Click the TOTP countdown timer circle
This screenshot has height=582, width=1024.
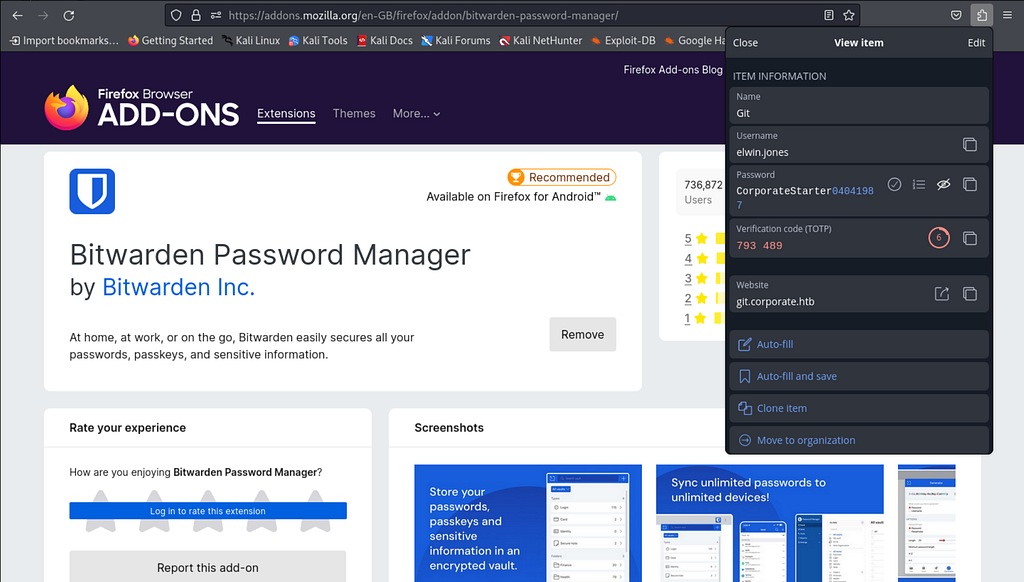[x=939, y=238]
